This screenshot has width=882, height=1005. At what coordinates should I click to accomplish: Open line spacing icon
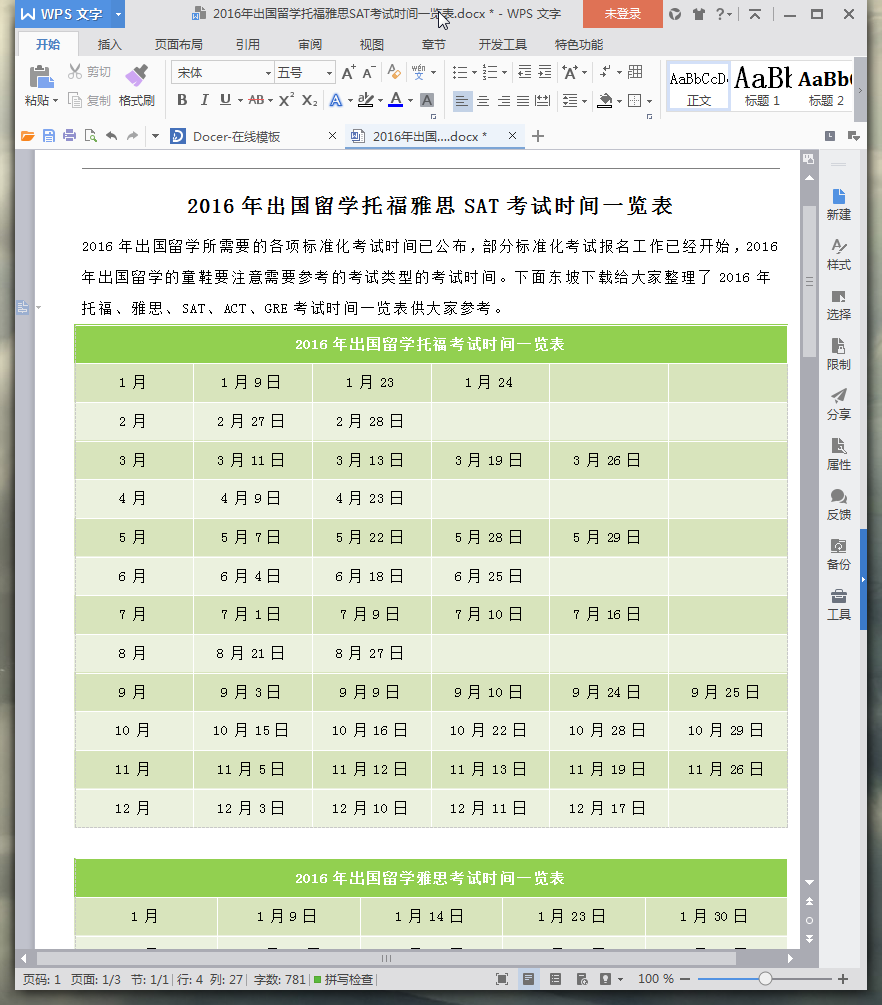tap(569, 101)
